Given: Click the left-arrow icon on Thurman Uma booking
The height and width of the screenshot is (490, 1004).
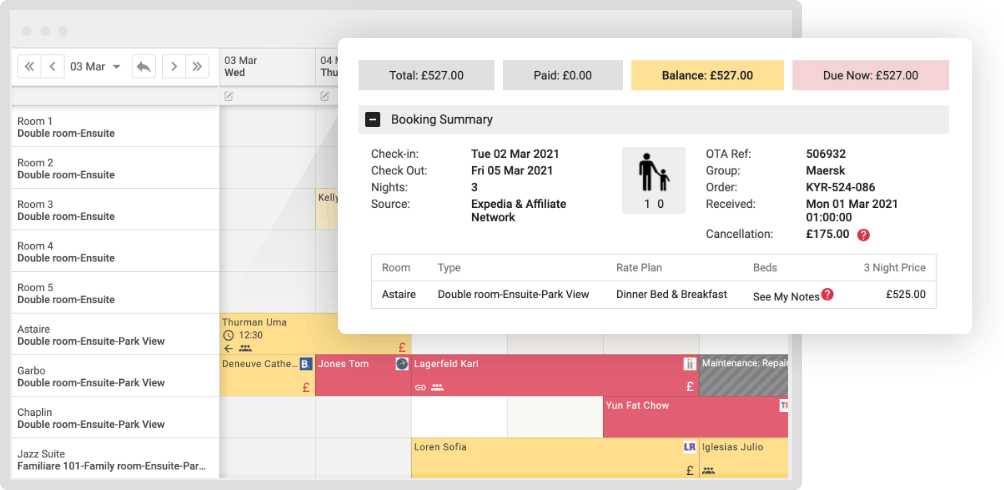Looking at the screenshot, I should tap(229, 348).
